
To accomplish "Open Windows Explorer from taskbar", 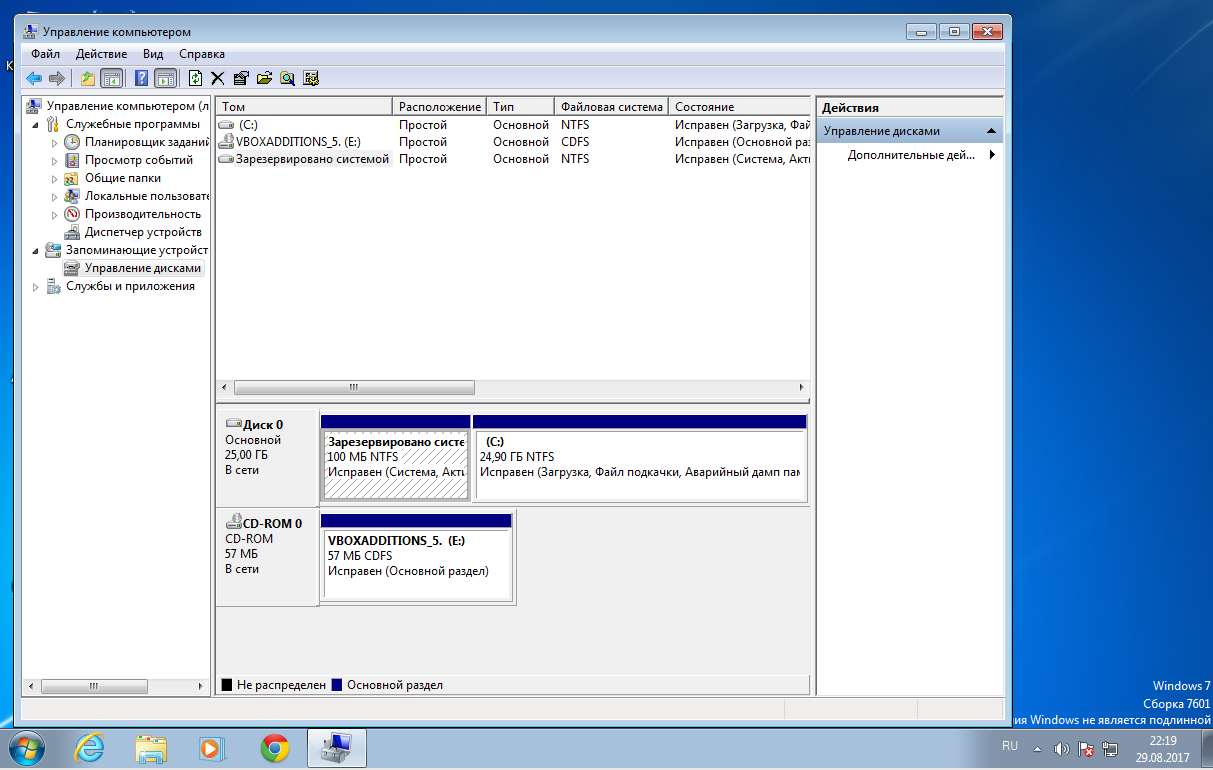I will pos(151,747).
